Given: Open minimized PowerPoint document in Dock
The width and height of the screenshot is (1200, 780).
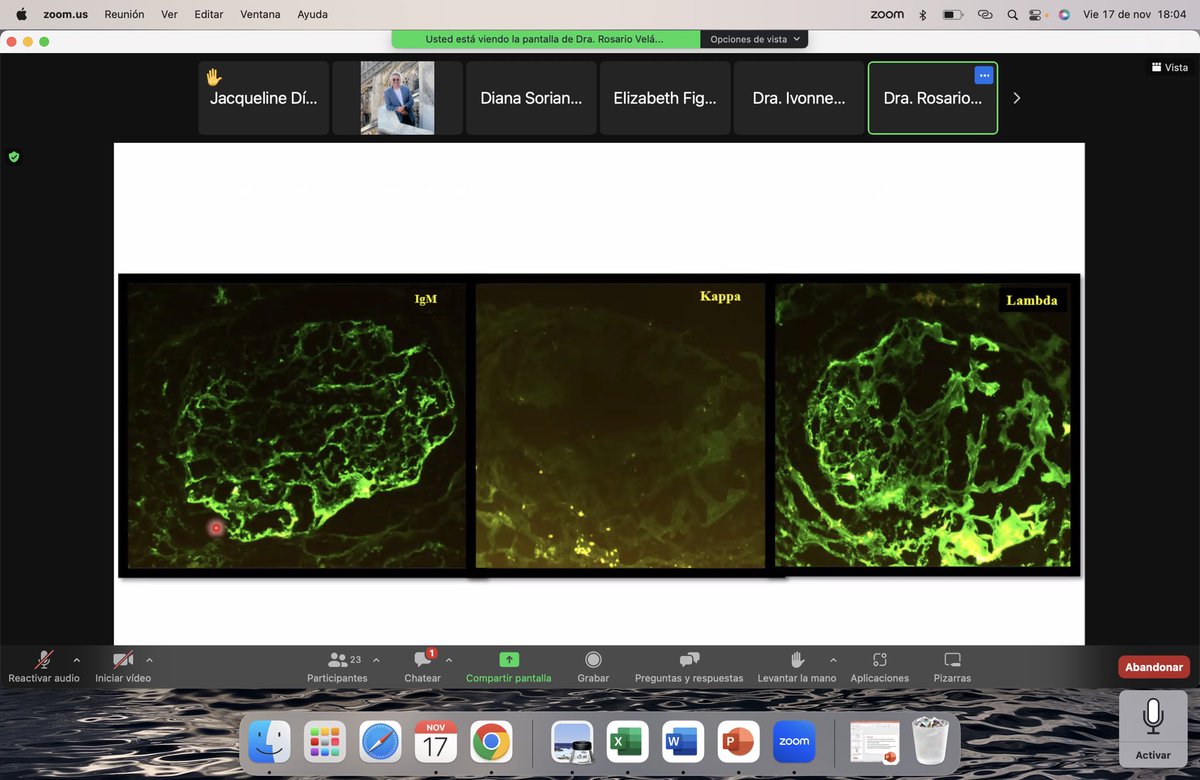Looking at the screenshot, I should 875,741.
